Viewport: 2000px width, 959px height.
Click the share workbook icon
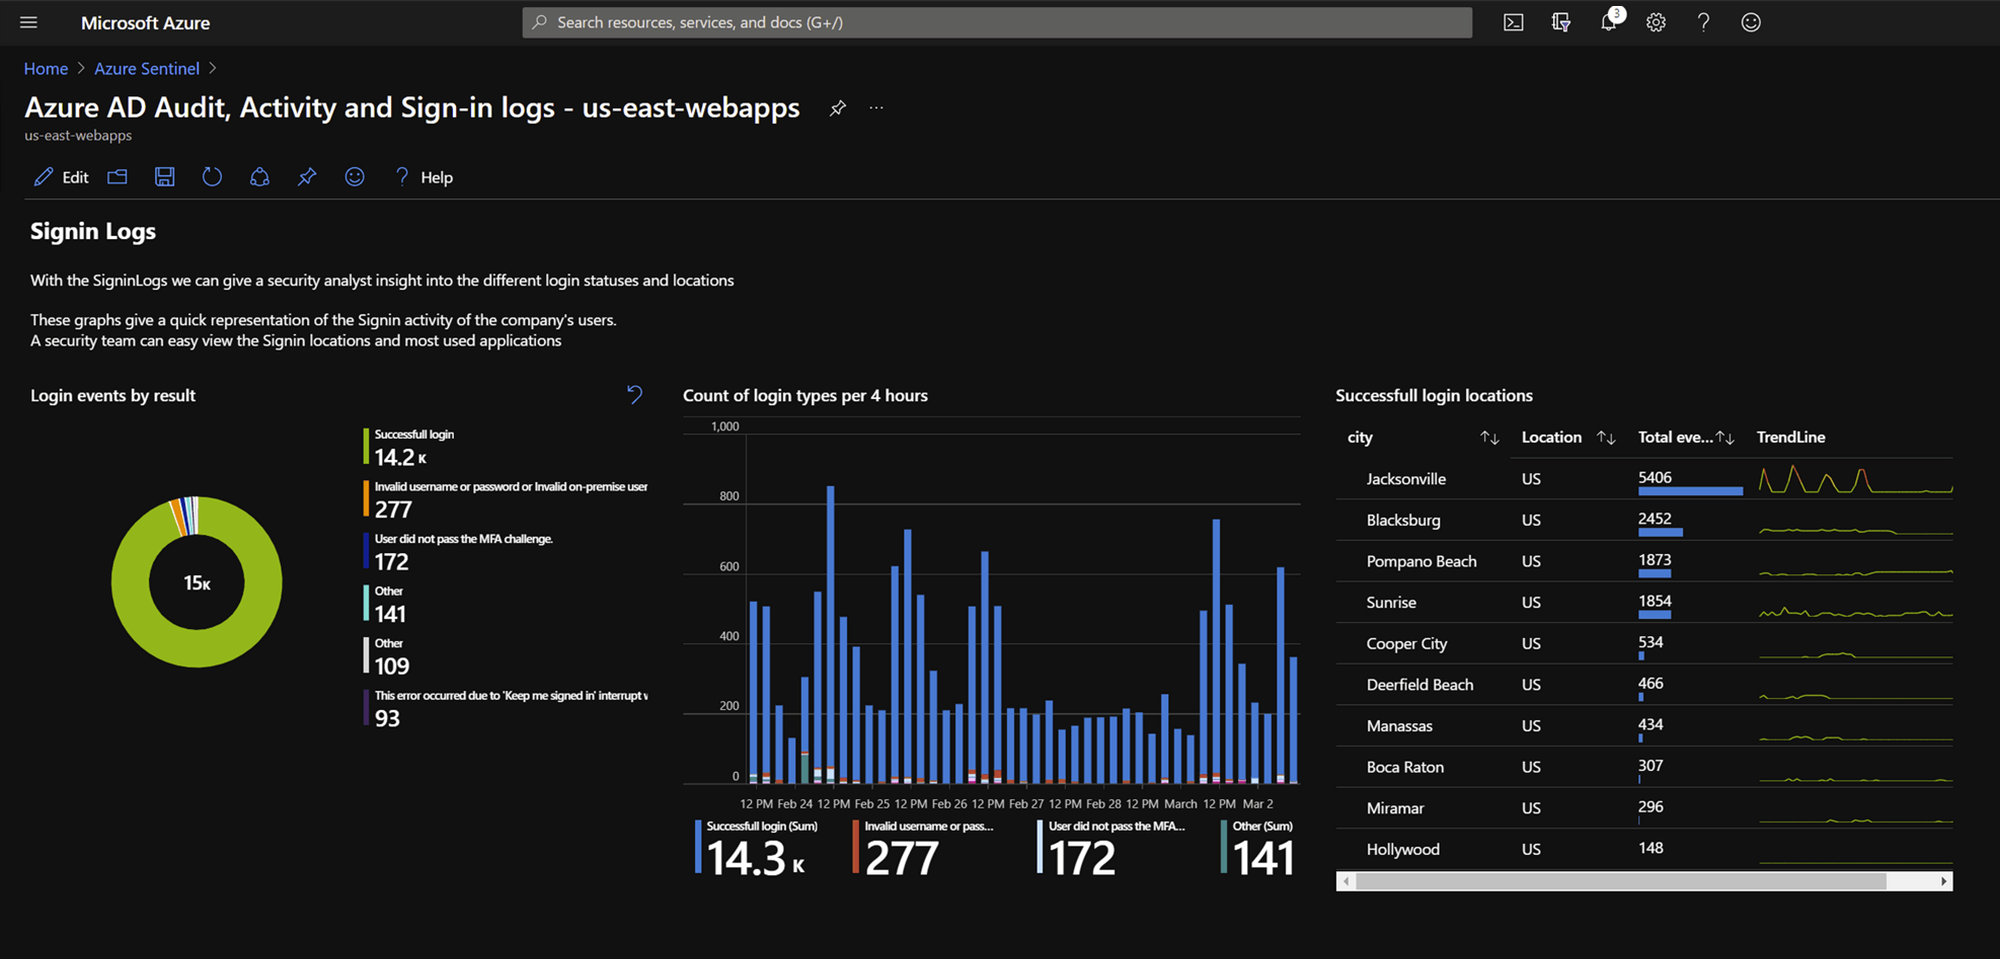pyautogui.click(x=260, y=177)
